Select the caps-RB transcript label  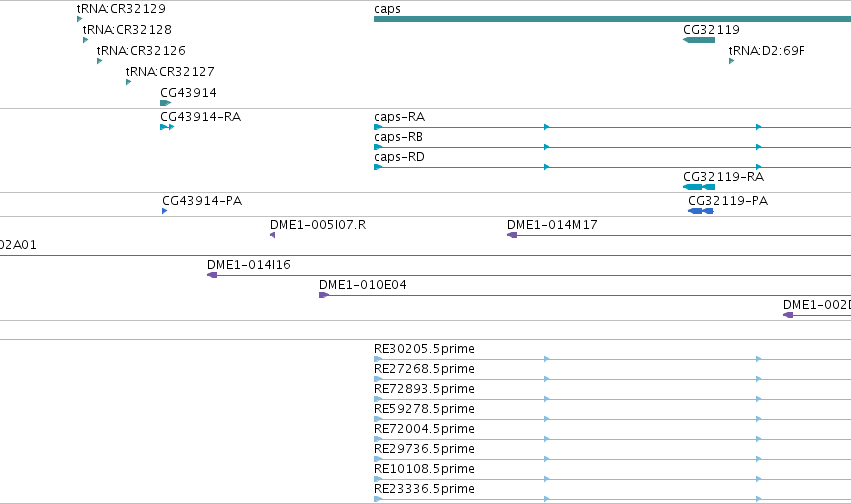coord(398,137)
